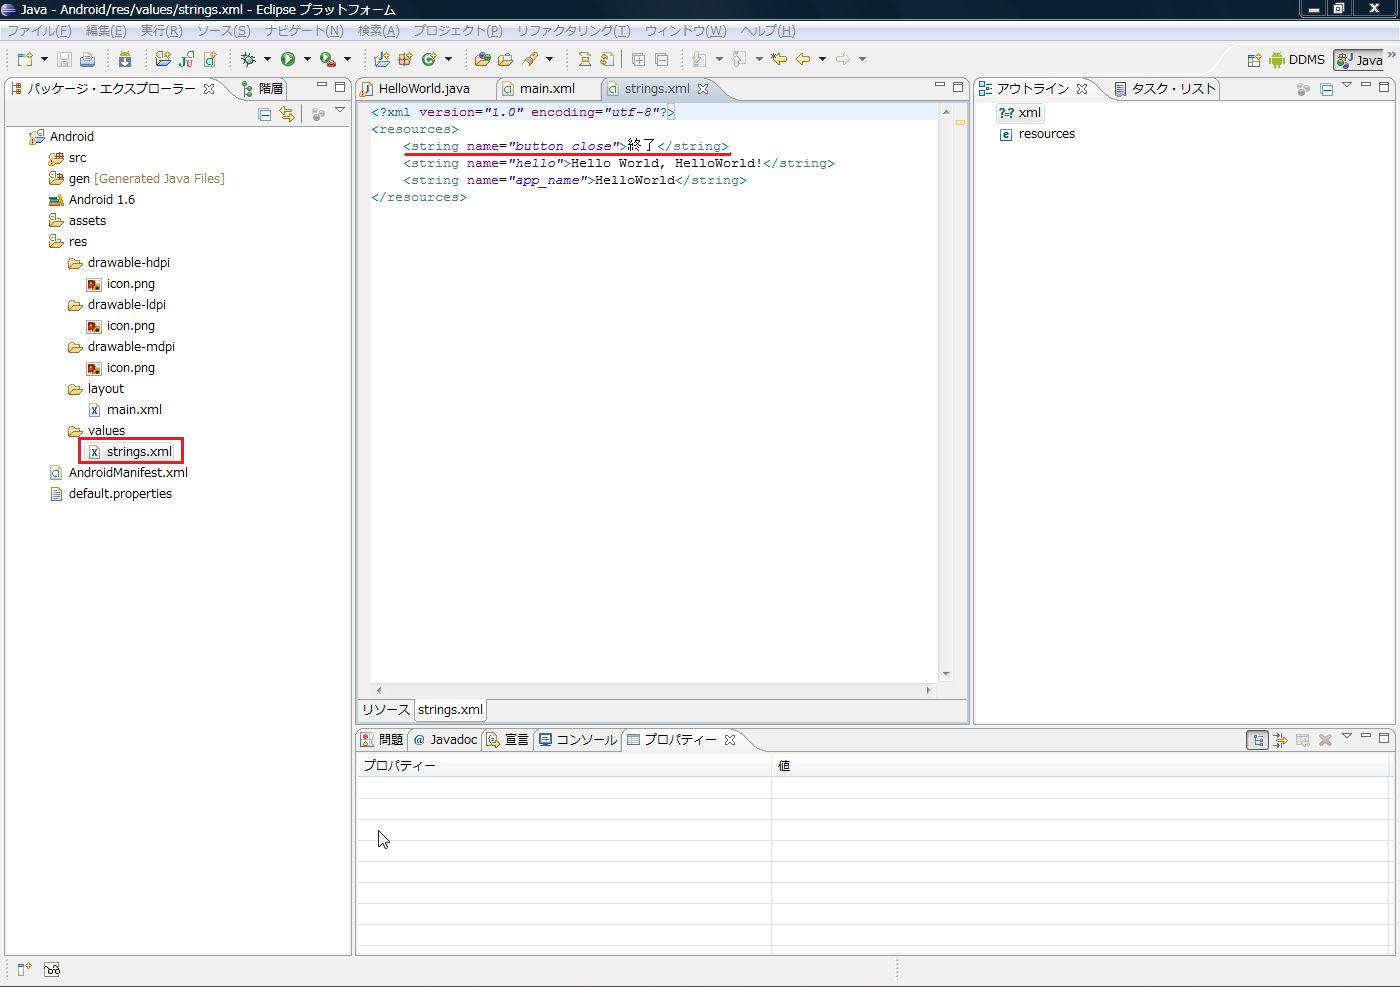Open the ファイル menu

coord(39,31)
